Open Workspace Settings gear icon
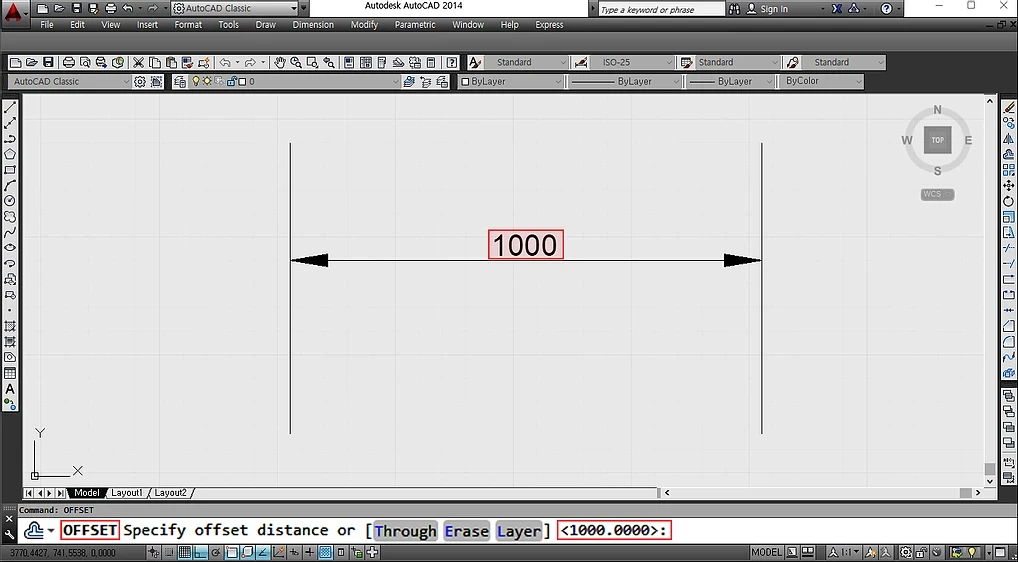This screenshot has width=1018, height=562. pos(140,82)
